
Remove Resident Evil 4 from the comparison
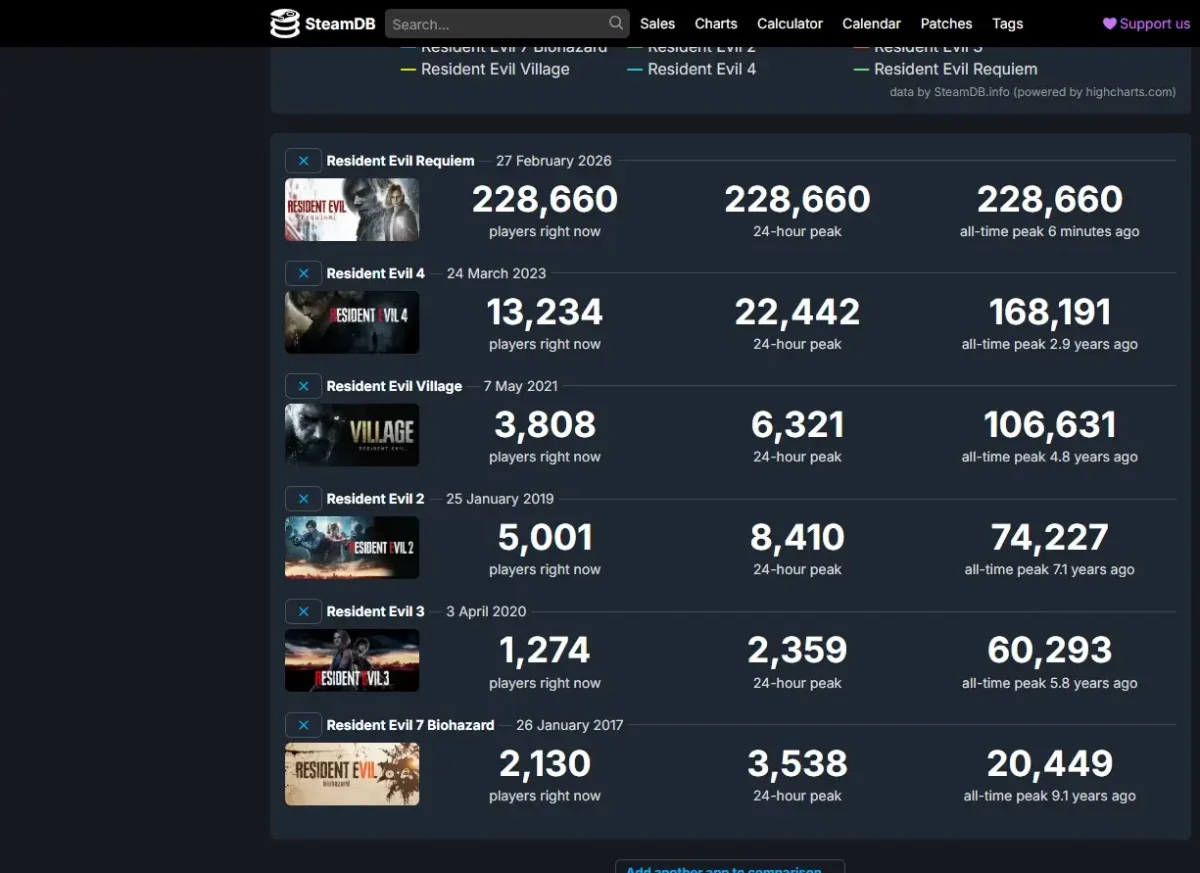[x=302, y=273]
